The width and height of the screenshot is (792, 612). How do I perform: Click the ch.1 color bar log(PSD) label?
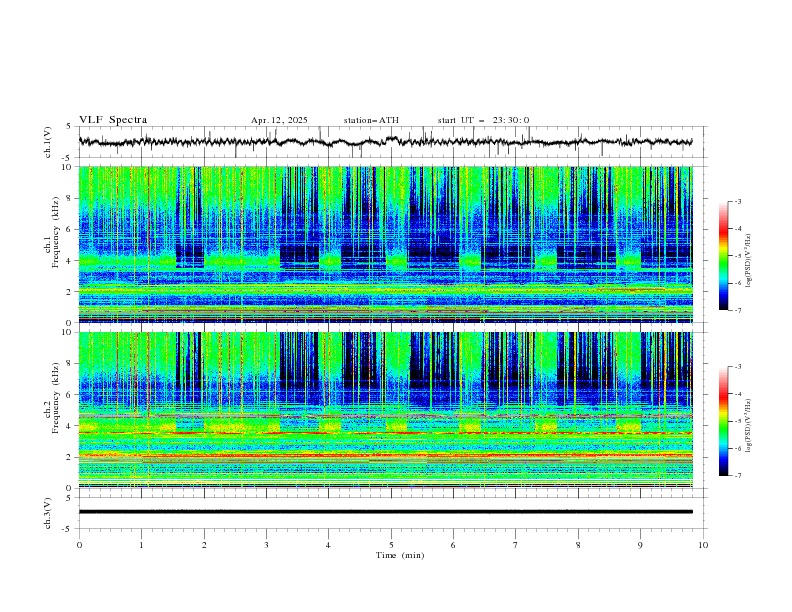point(748,261)
